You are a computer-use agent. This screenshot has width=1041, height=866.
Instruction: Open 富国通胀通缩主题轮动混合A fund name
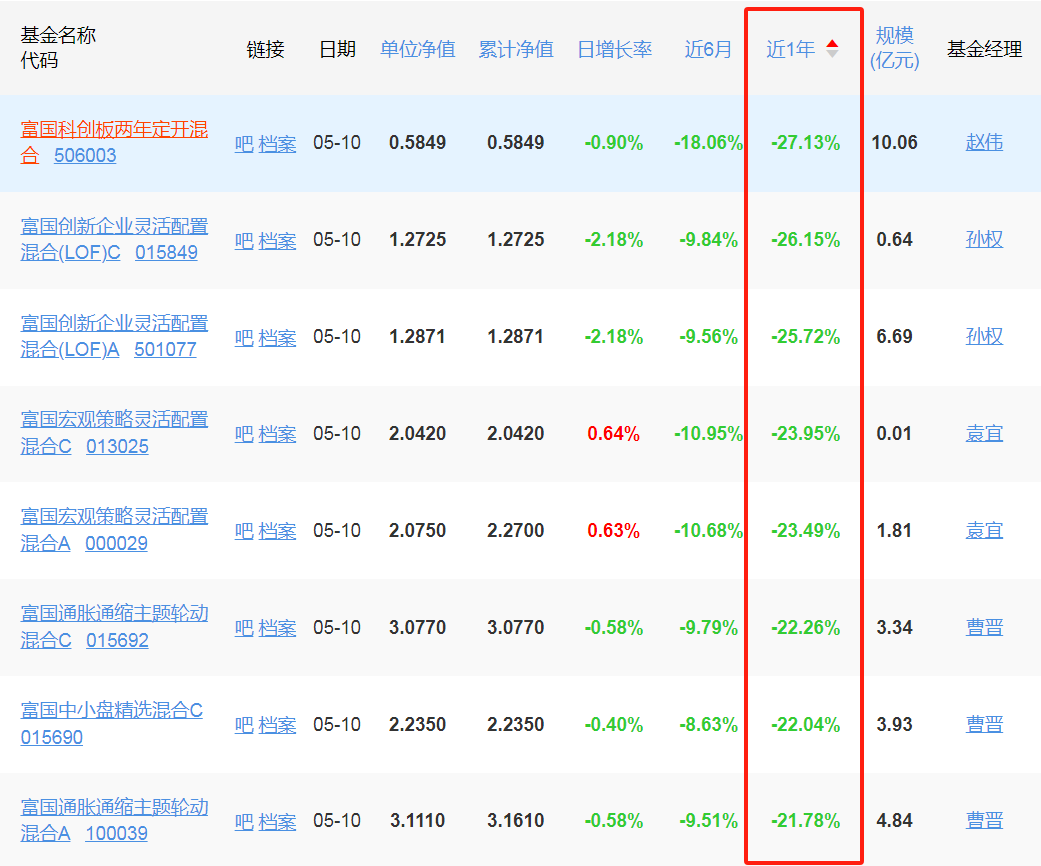[114, 820]
